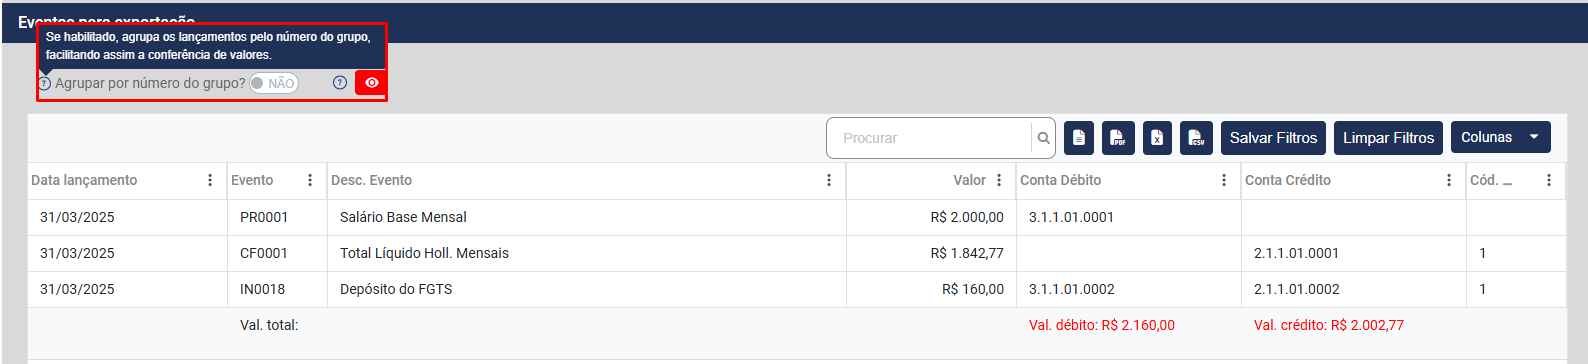Viewport: 1588px width, 364px height.
Task: Toggle Agrupar por número do grupo switch
Action: (274, 83)
